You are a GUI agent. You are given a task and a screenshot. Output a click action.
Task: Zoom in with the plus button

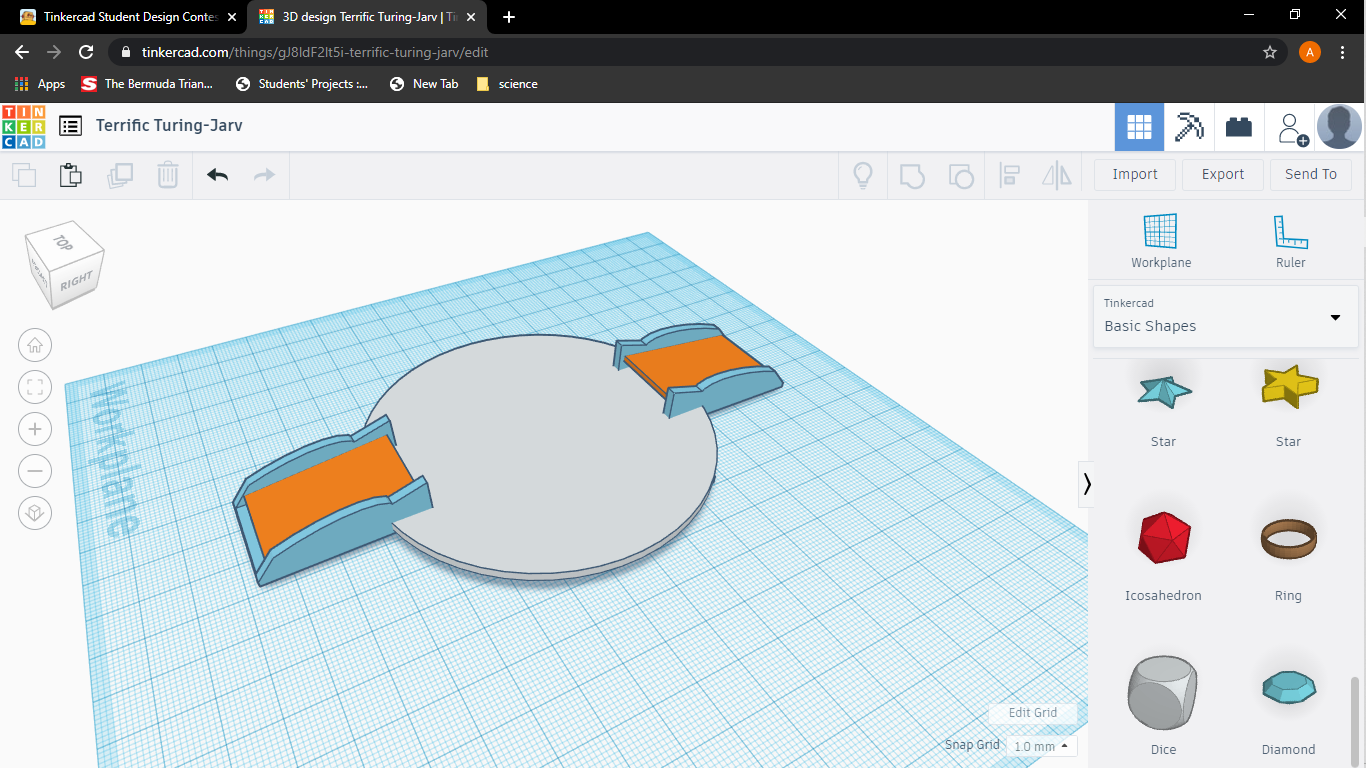(35, 429)
